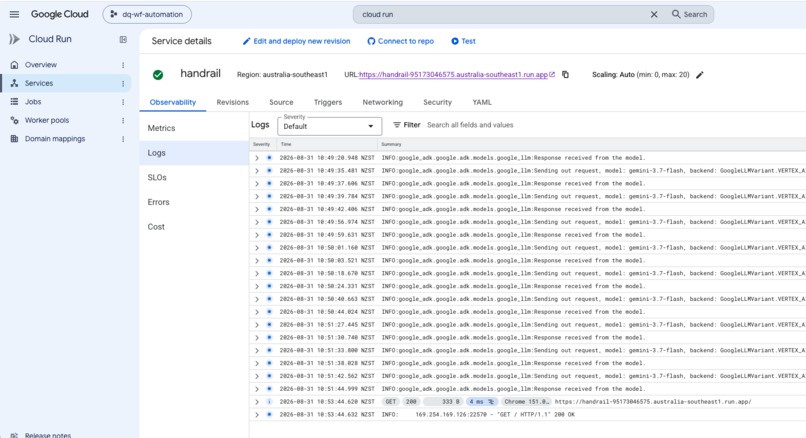
Task: Click the GET chip in request log
Action: (x=391, y=402)
